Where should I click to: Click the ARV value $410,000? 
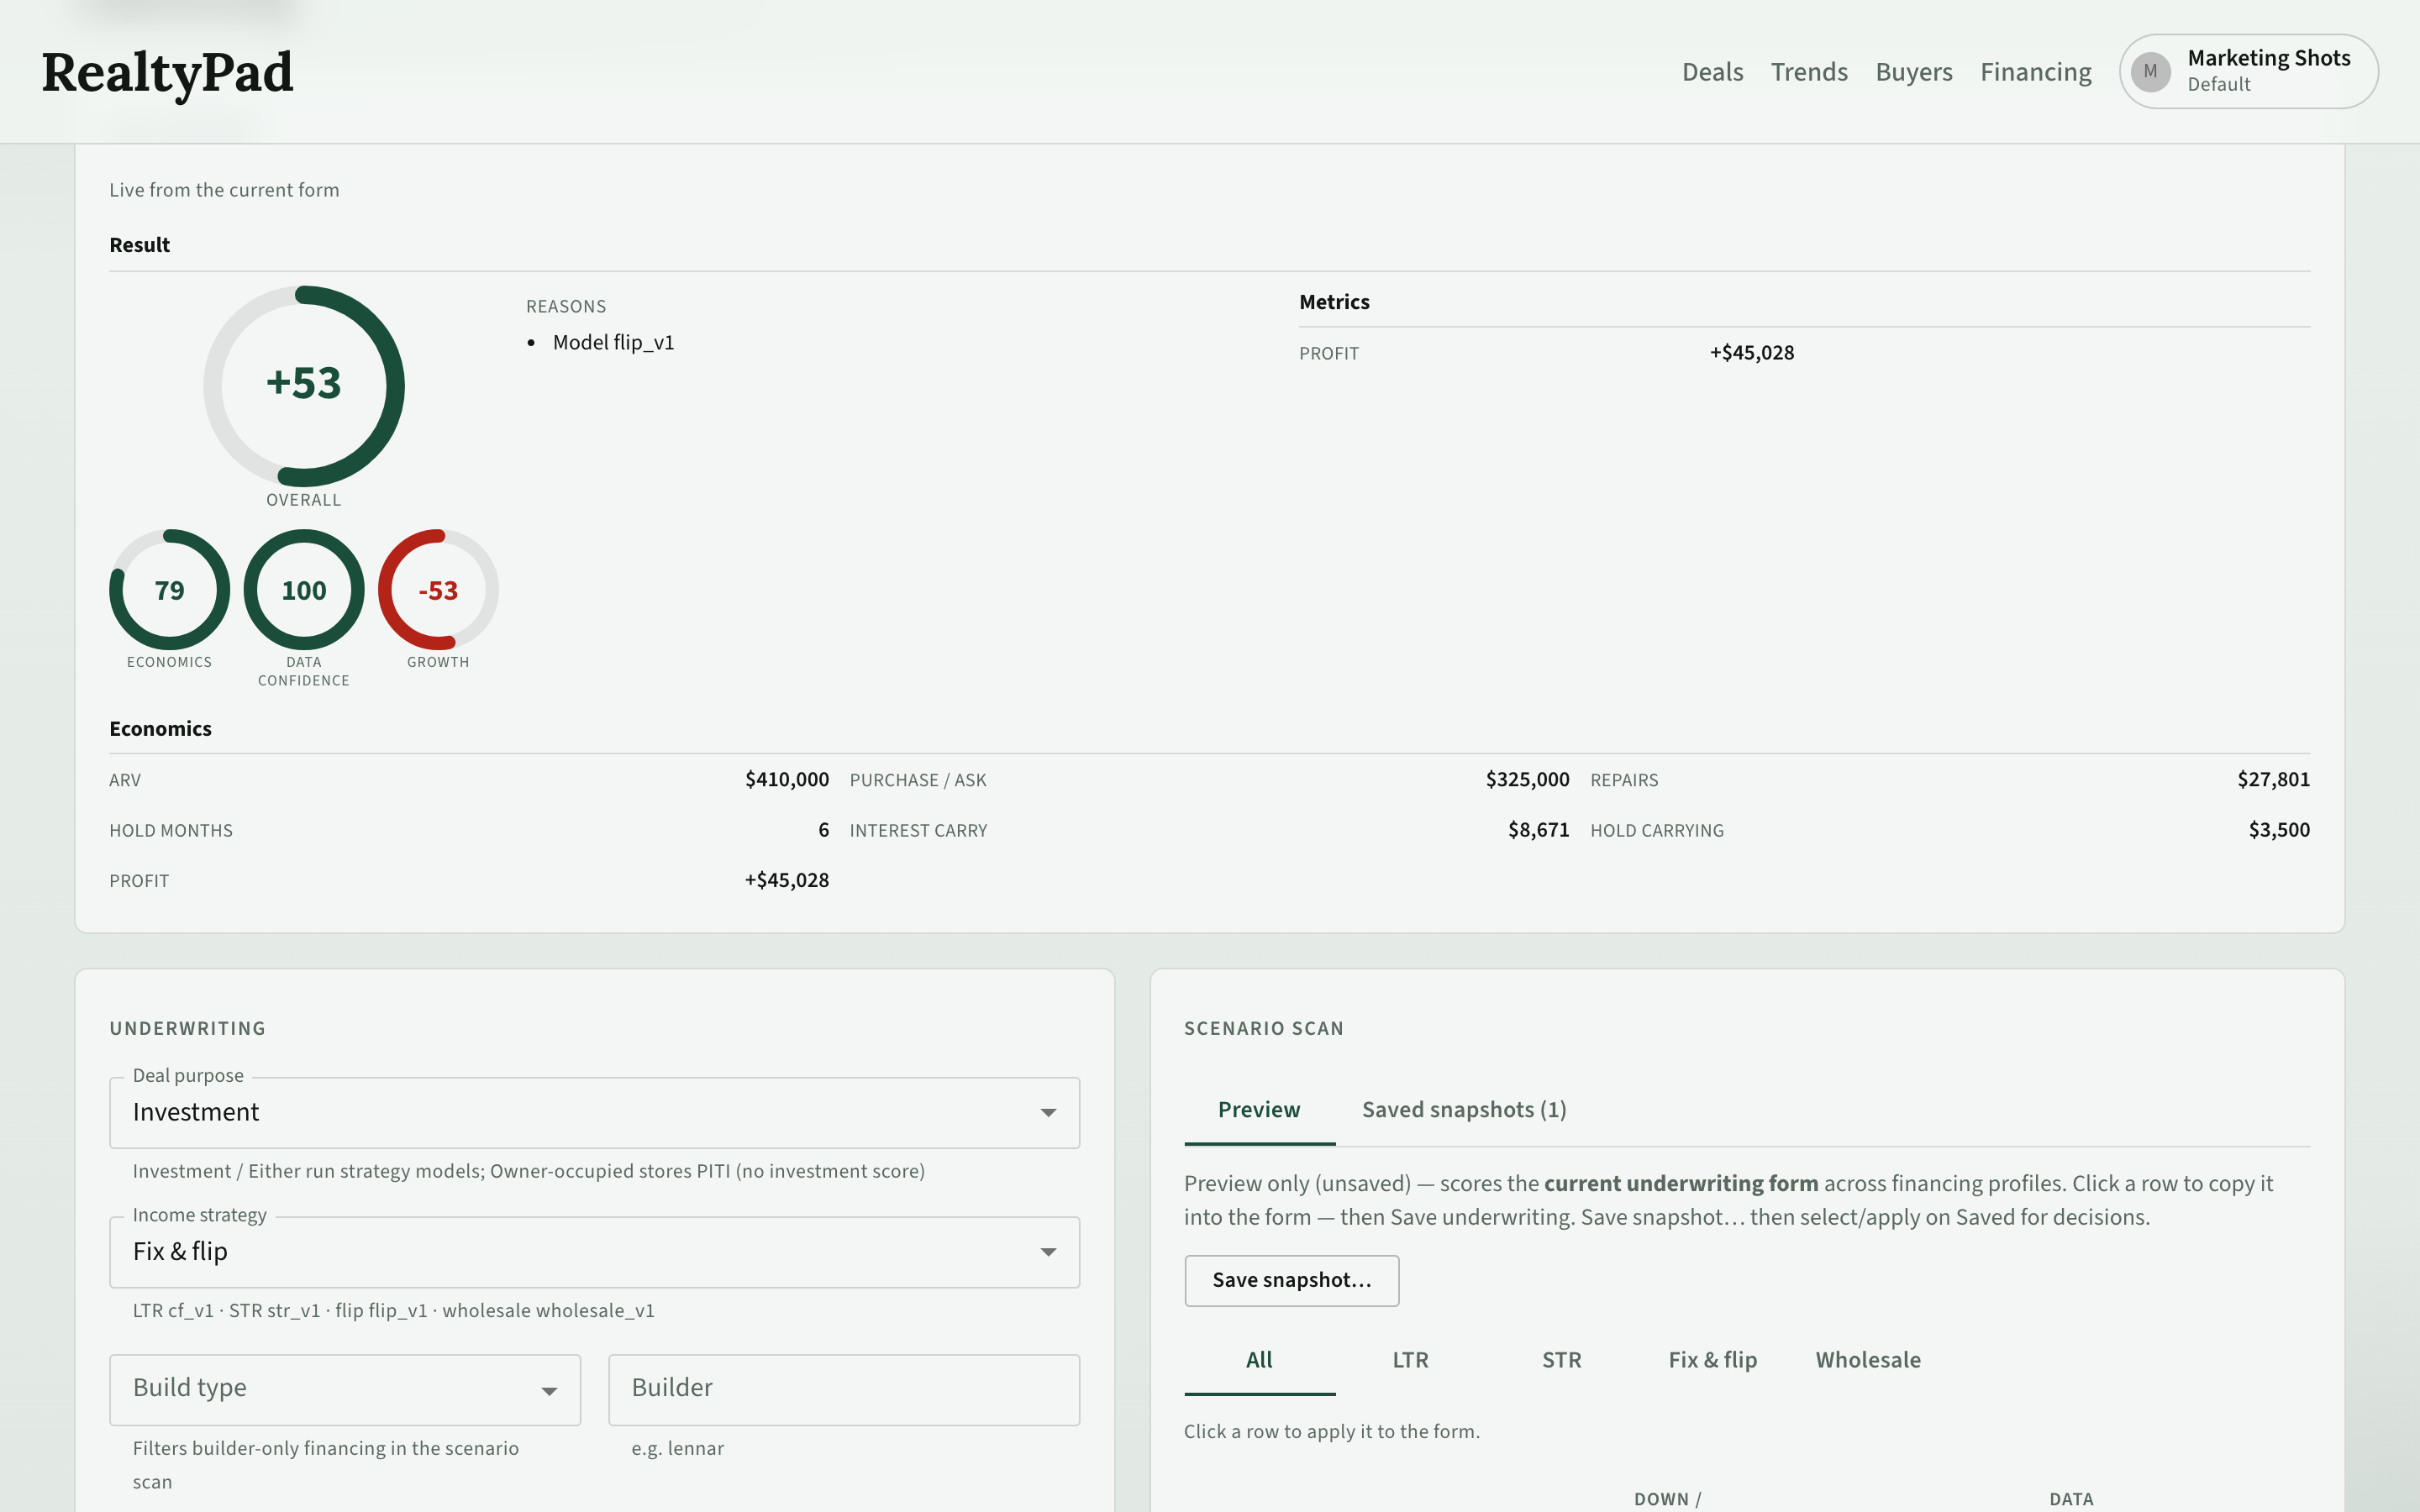pos(786,779)
